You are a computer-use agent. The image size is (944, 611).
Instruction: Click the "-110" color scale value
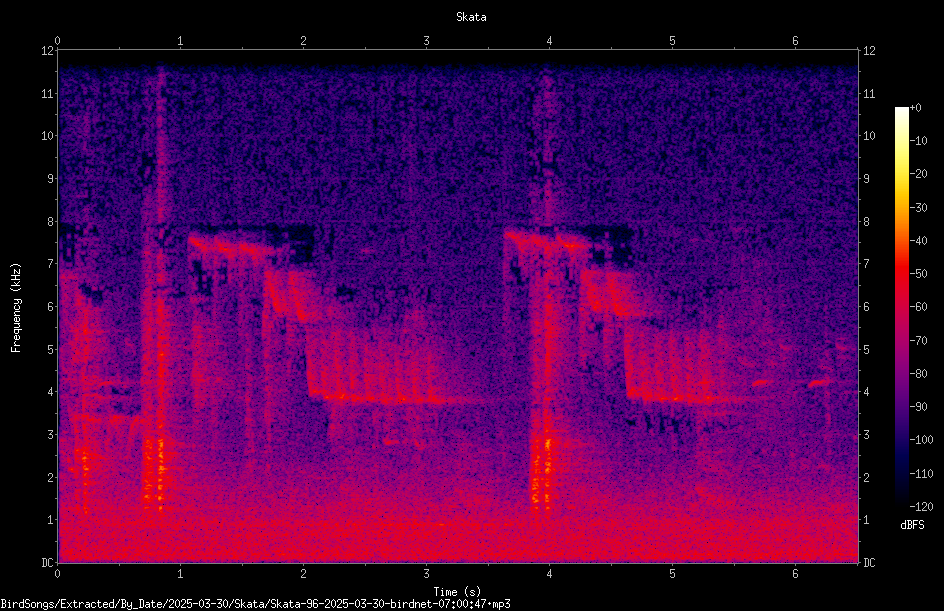pos(921,474)
